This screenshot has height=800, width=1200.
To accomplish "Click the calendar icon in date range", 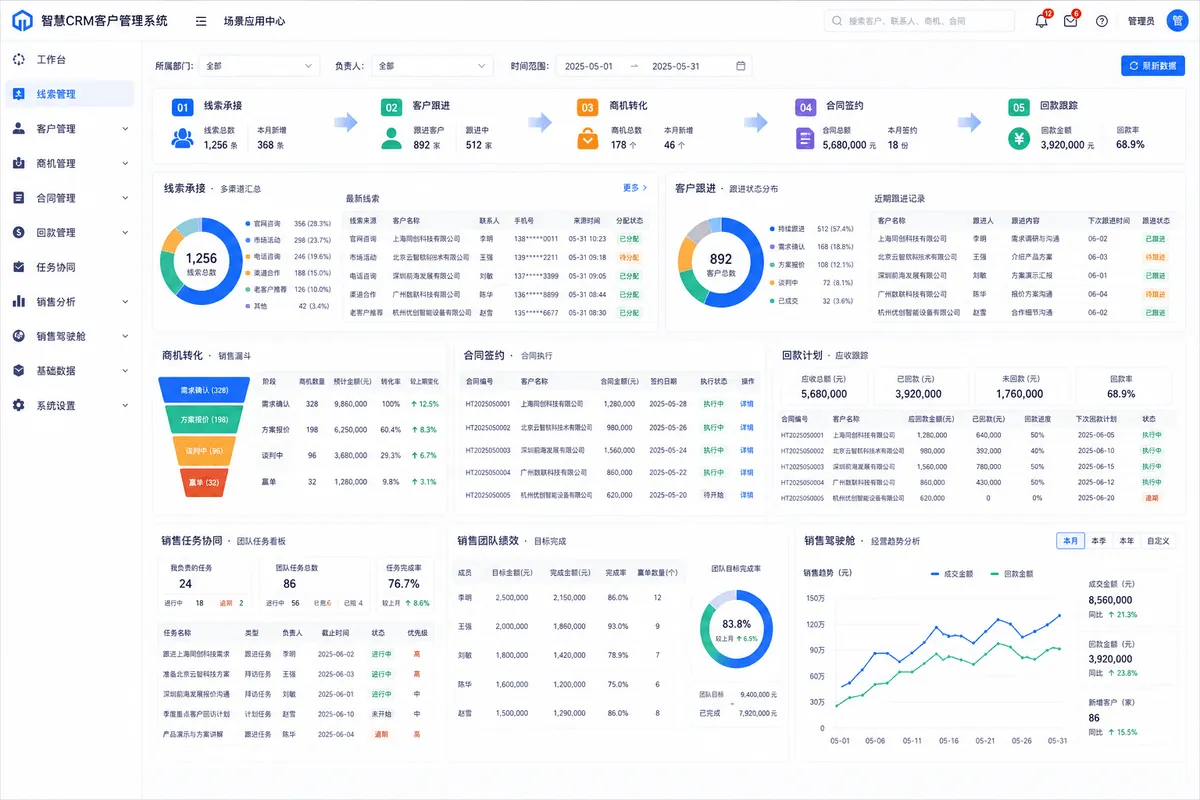I will coord(741,66).
